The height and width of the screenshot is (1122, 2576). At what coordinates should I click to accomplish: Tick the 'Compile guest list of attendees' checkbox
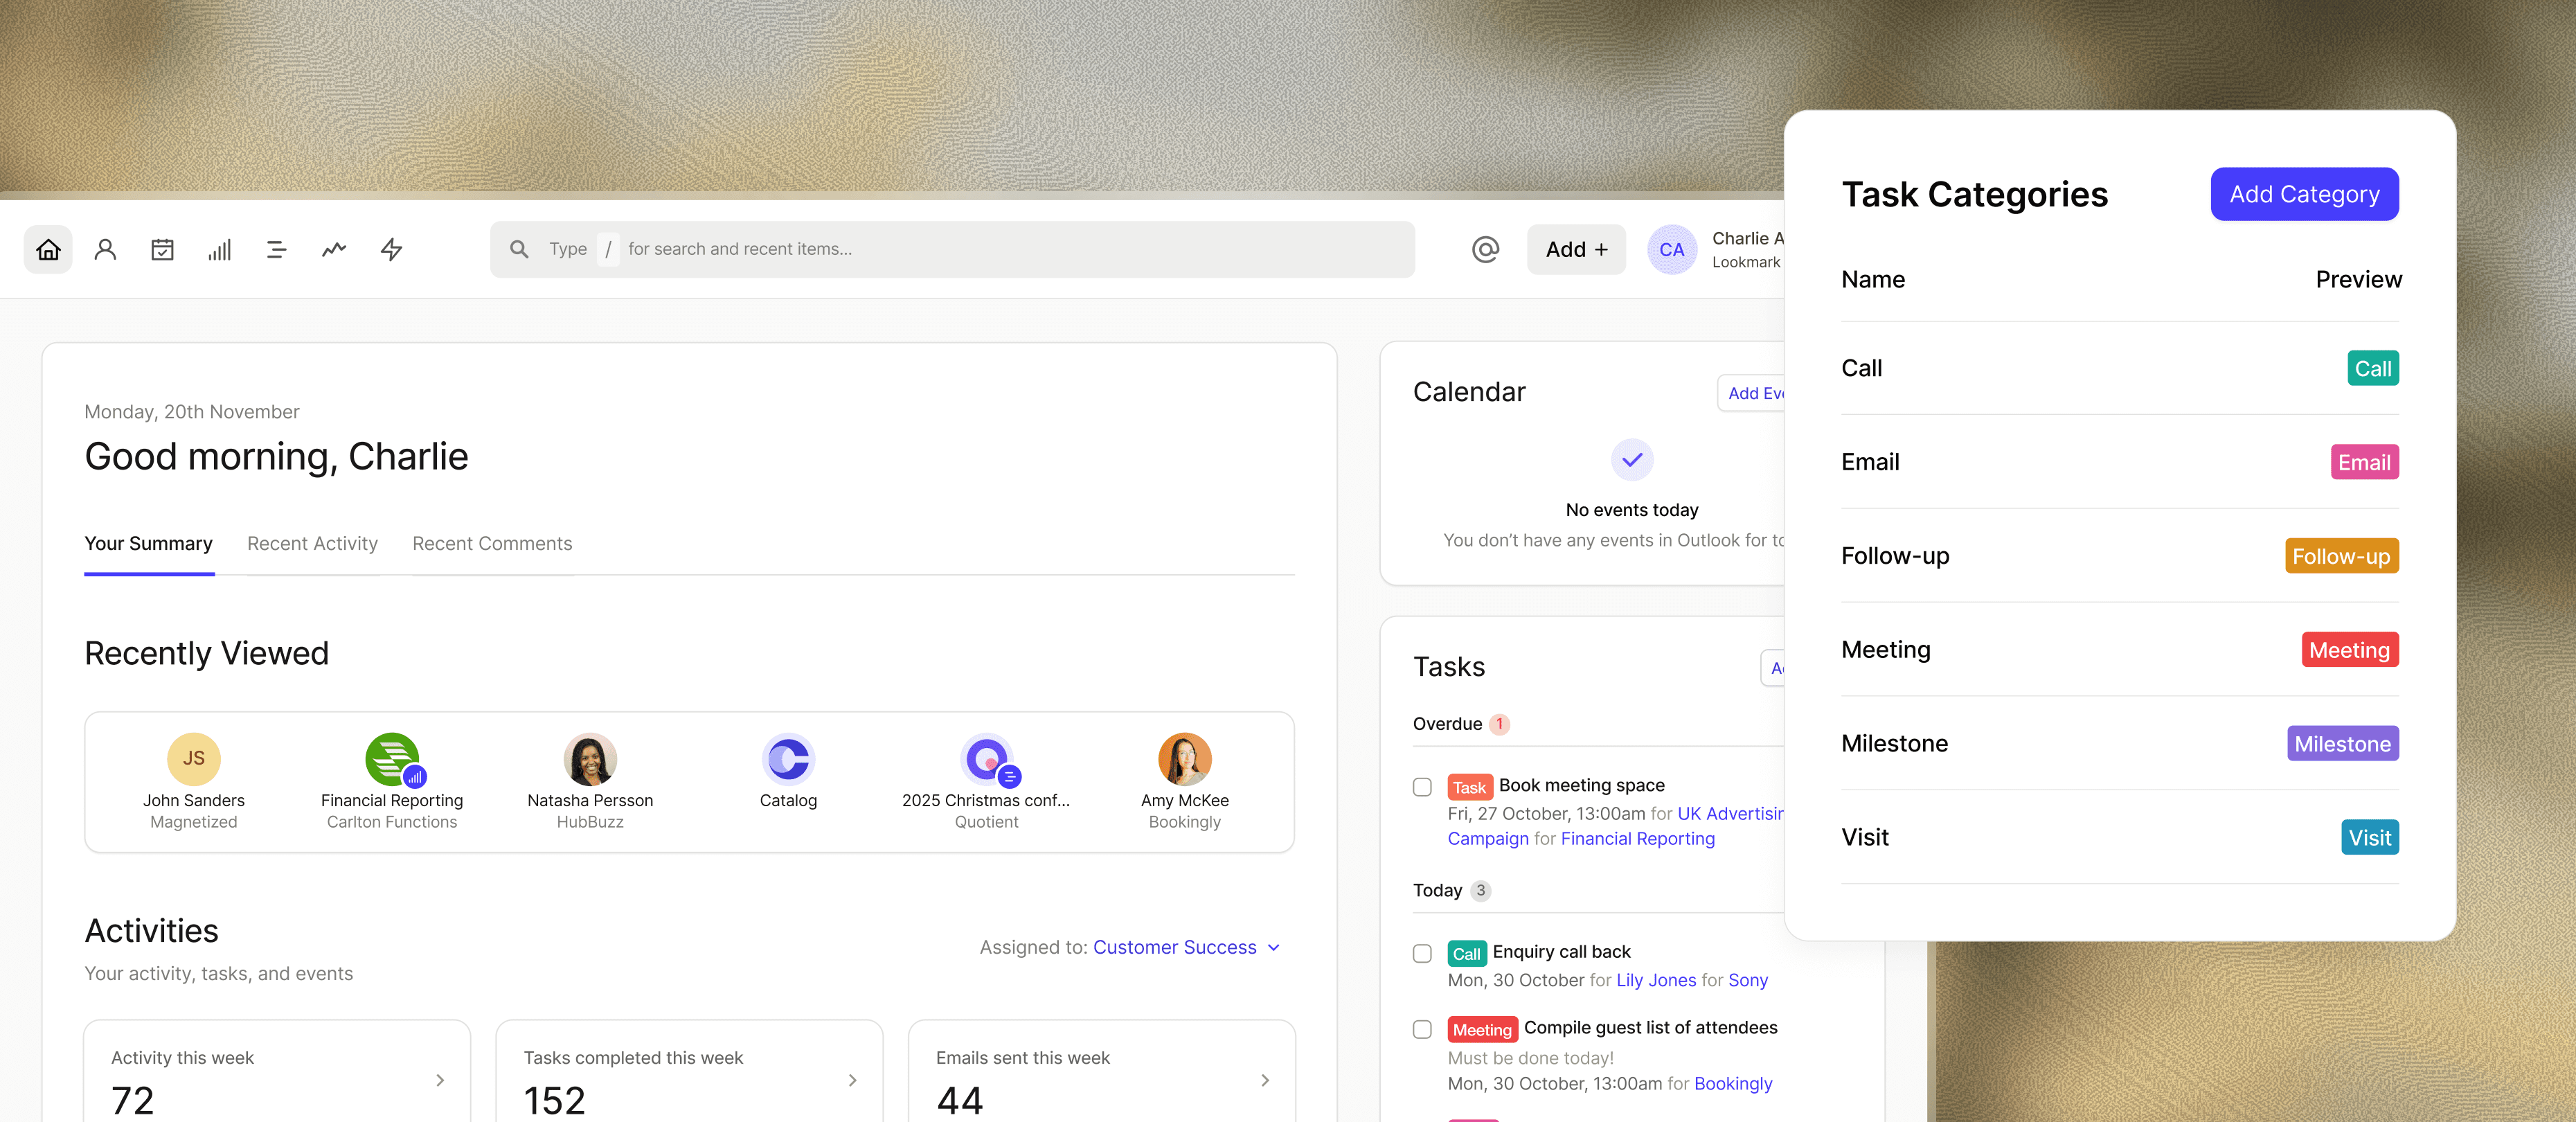click(x=1421, y=1029)
